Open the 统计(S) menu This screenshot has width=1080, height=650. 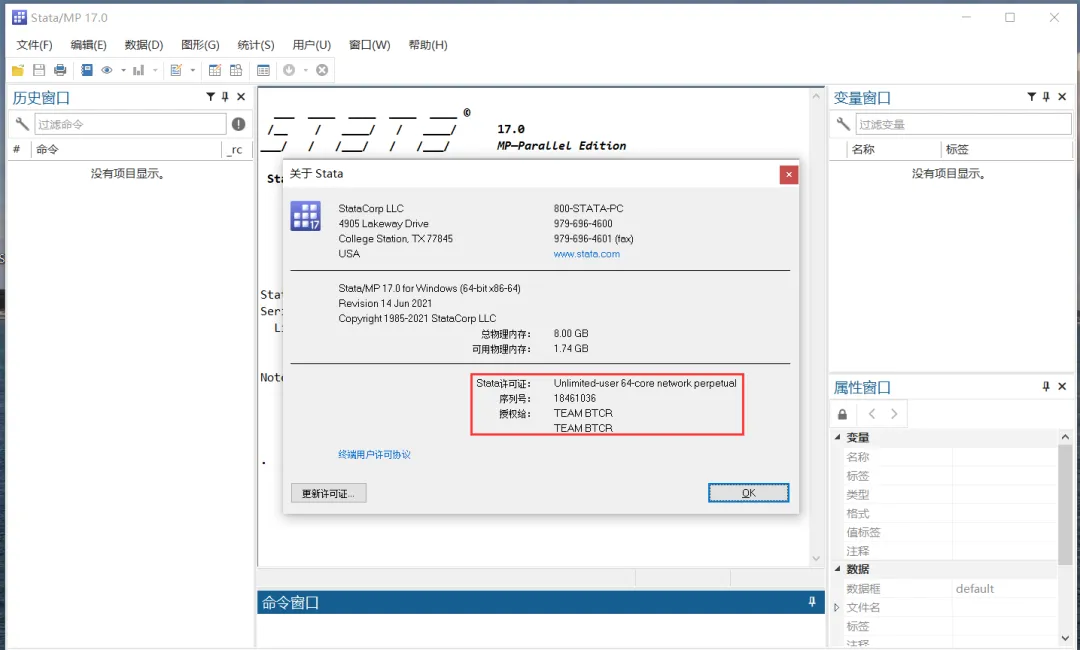256,45
